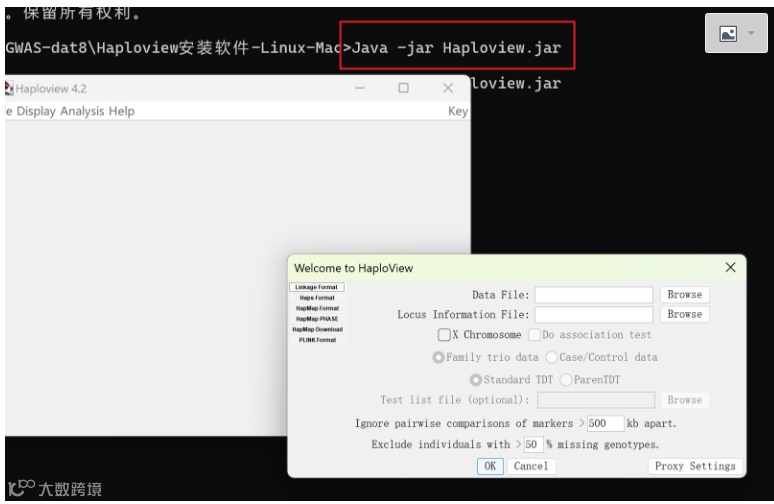
Task: Enable the X Chromosome checkbox
Action: pos(444,335)
